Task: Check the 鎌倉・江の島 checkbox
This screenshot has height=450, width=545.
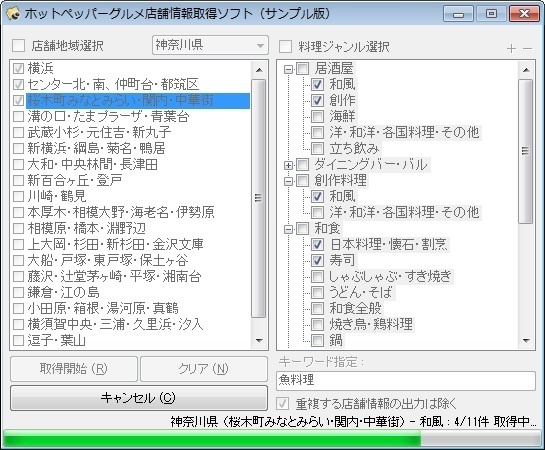Action: coord(18,292)
